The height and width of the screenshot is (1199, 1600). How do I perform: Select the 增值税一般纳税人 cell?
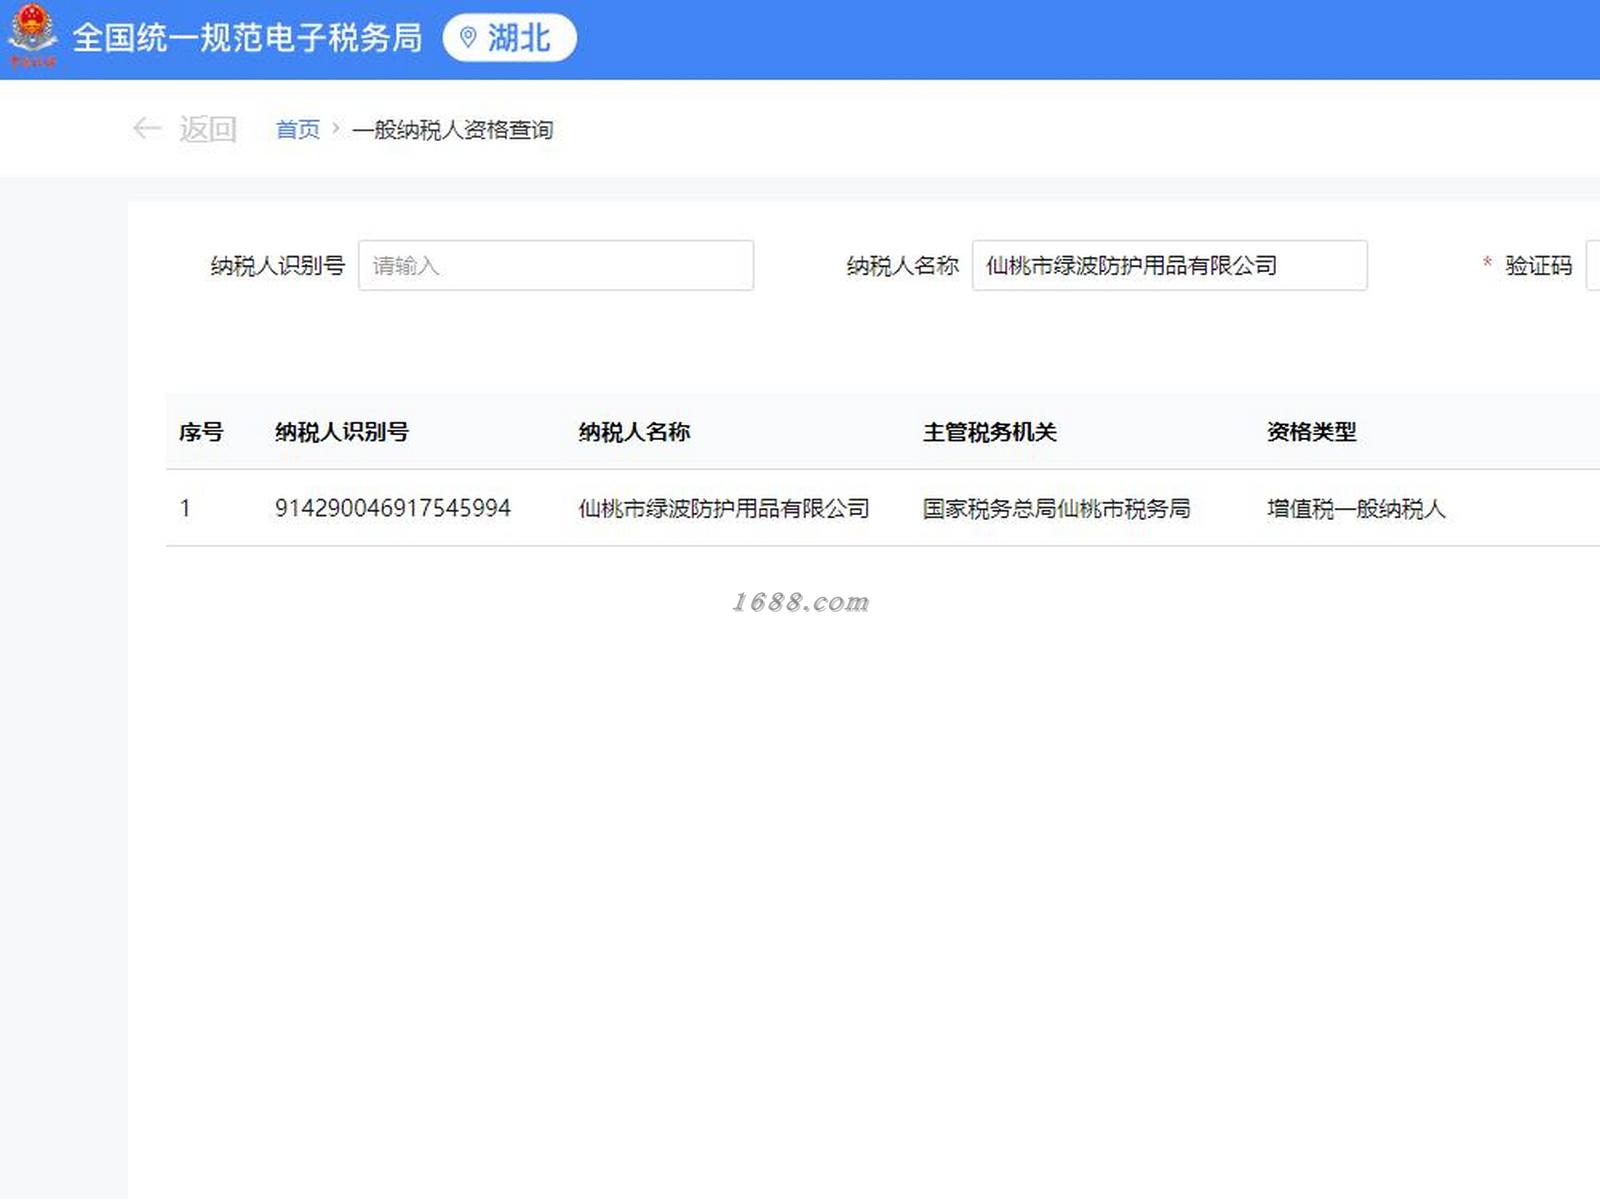coord(1356,508)
